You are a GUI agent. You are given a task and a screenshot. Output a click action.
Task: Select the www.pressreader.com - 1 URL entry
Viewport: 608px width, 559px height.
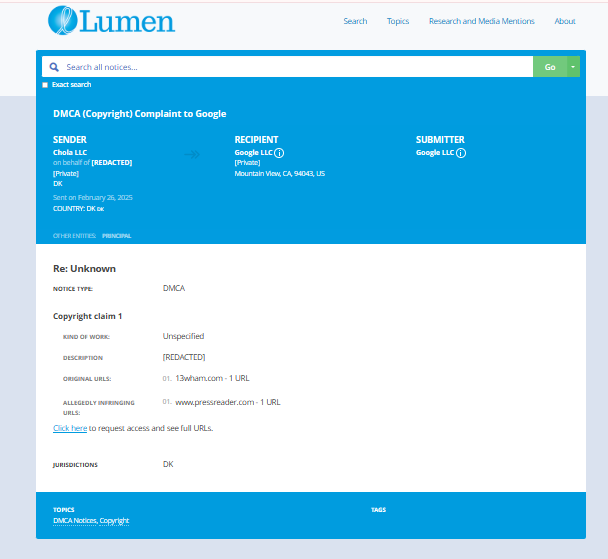tap(228, 402)
